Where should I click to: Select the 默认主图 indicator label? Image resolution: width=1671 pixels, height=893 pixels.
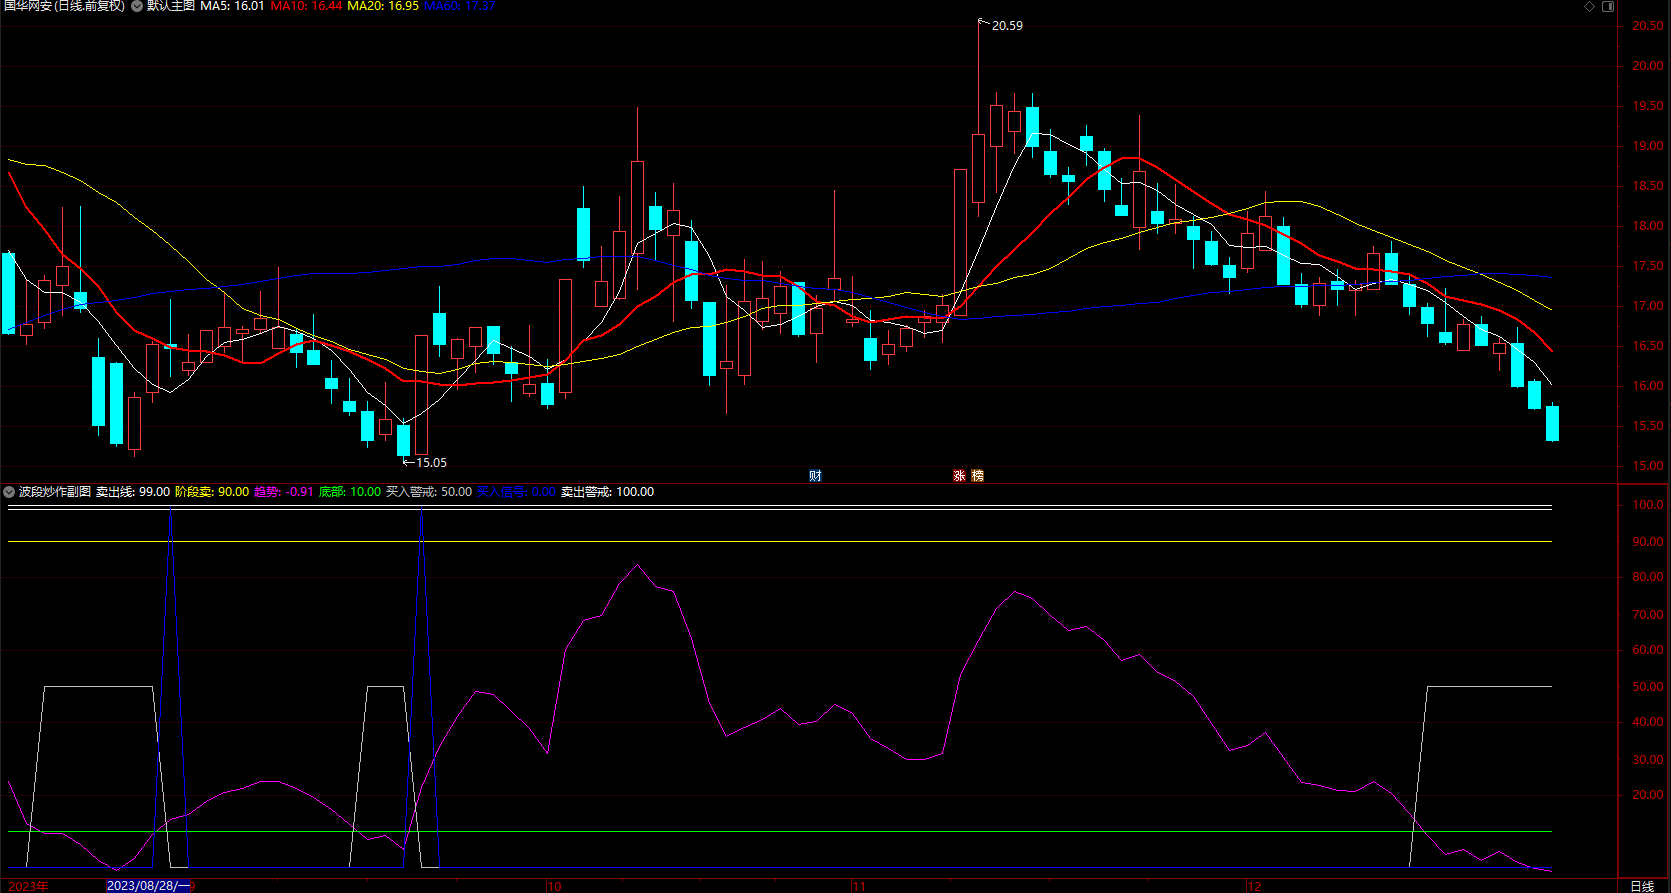coord(171,6)
